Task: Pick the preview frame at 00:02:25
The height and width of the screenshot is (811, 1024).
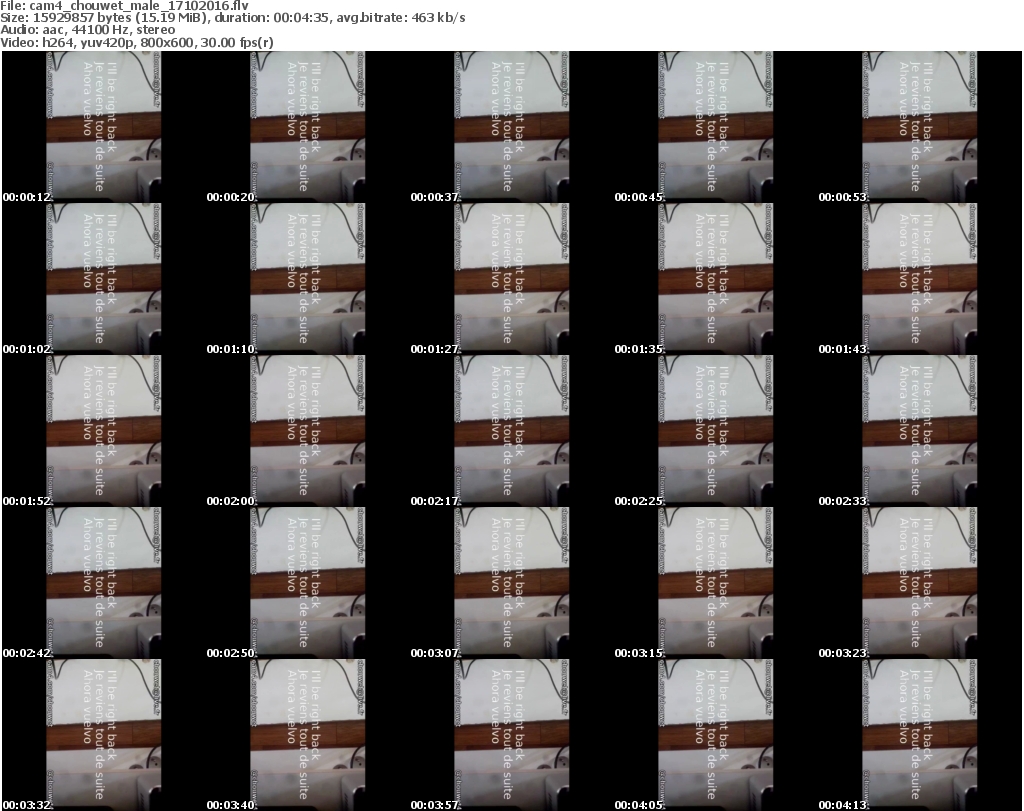Action: click(715, 431)
